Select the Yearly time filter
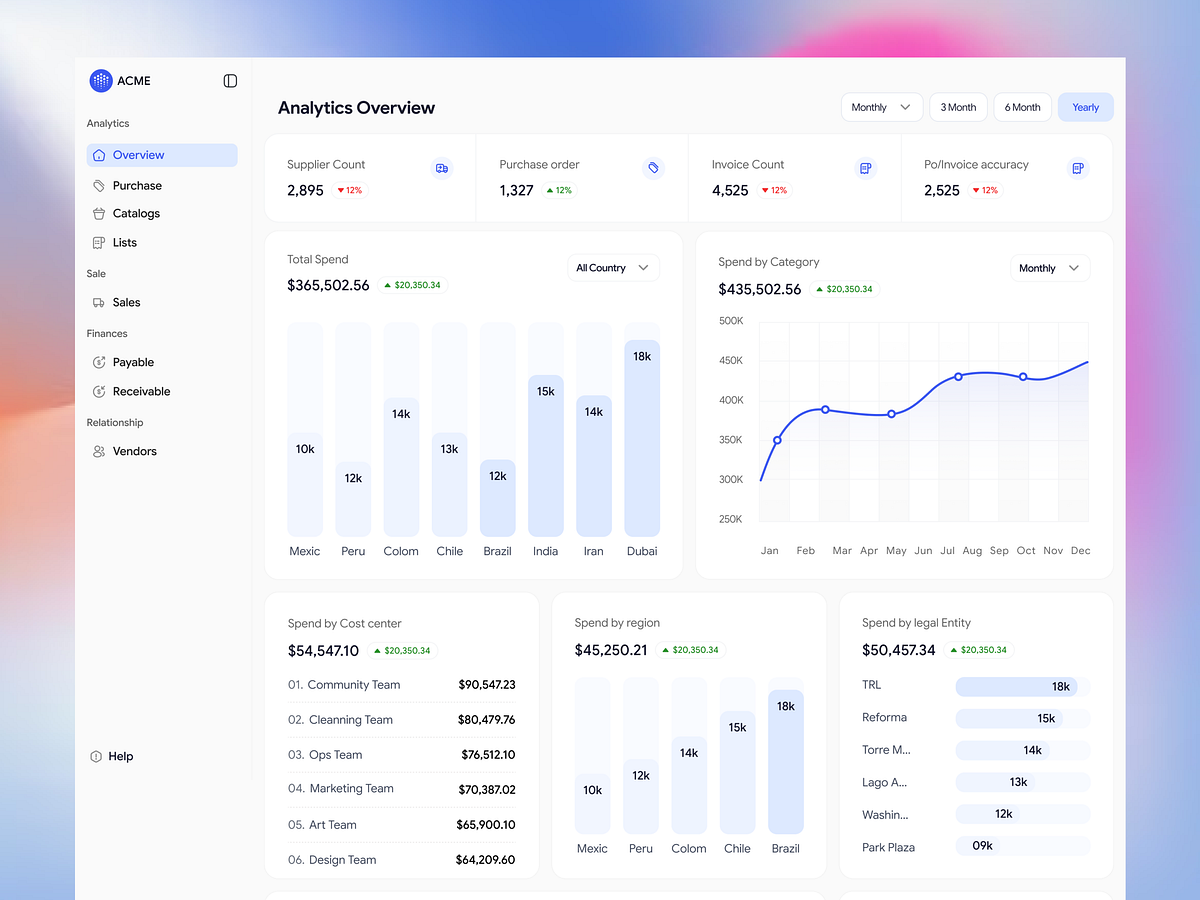The height and width of the screenshot is (900, 1200). click(1085, 107)
